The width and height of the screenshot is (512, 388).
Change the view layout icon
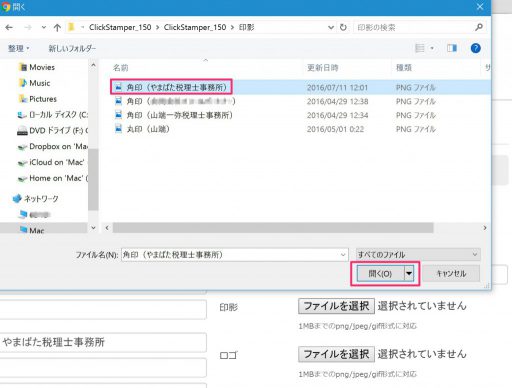(420, 48)
